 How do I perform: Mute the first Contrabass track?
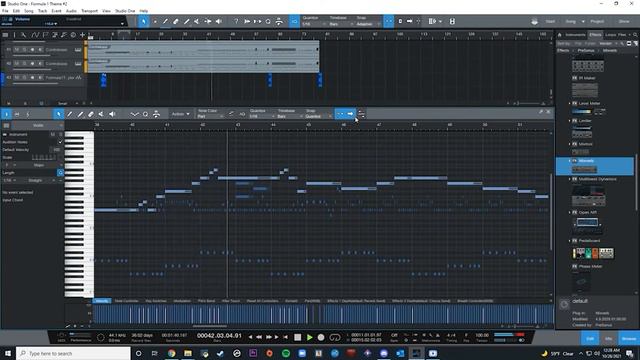tap(17, 50)
